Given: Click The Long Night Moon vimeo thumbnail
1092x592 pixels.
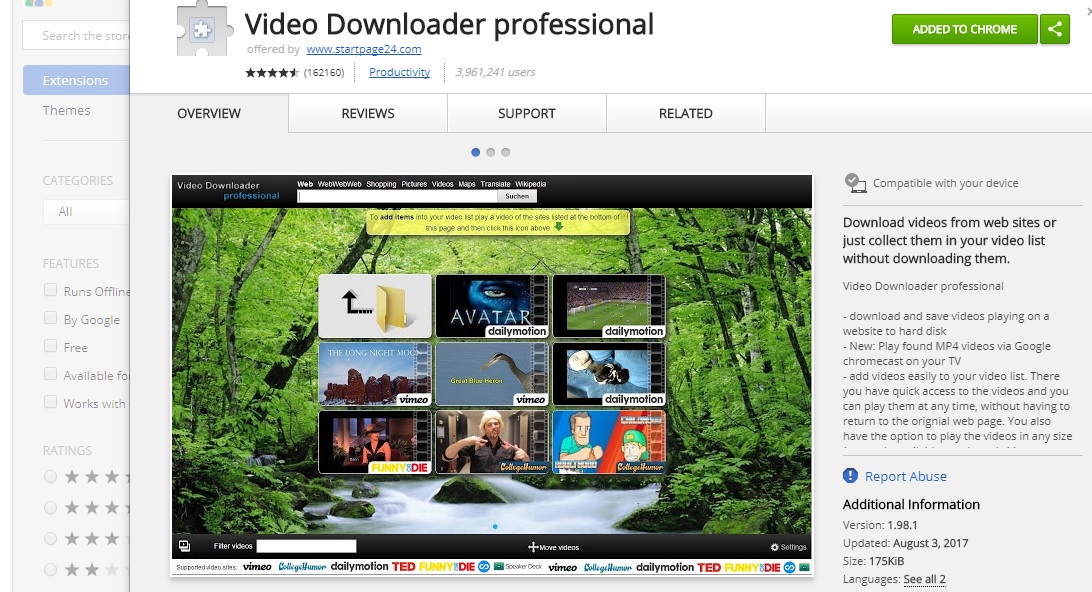Looking at the screenshot, I should click(x=375, y=374).
